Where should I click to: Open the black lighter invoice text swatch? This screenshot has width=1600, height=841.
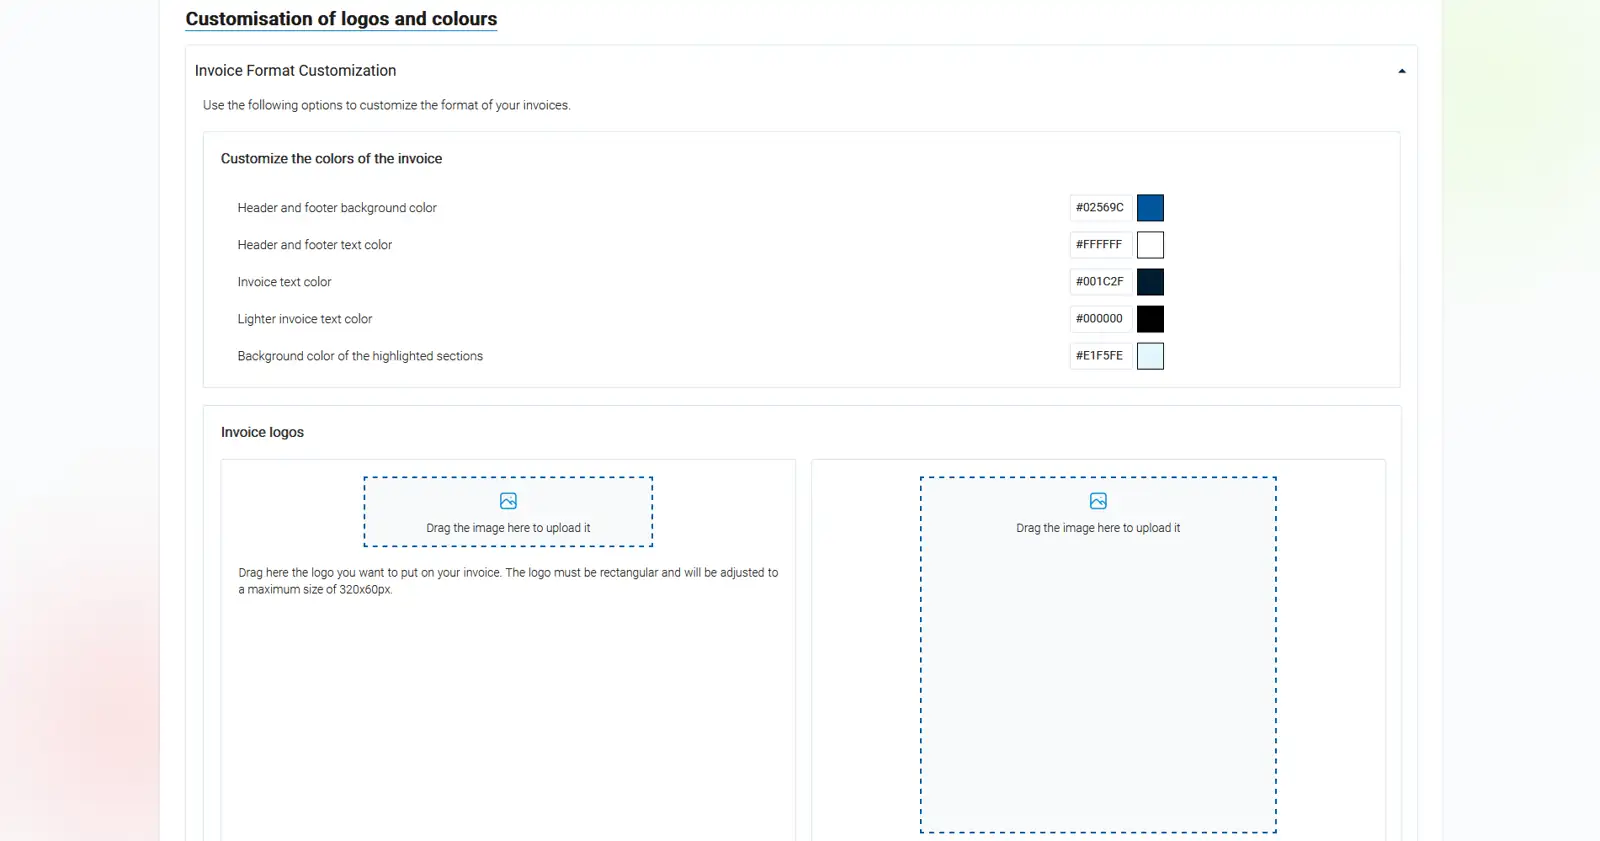[1150, 319]
